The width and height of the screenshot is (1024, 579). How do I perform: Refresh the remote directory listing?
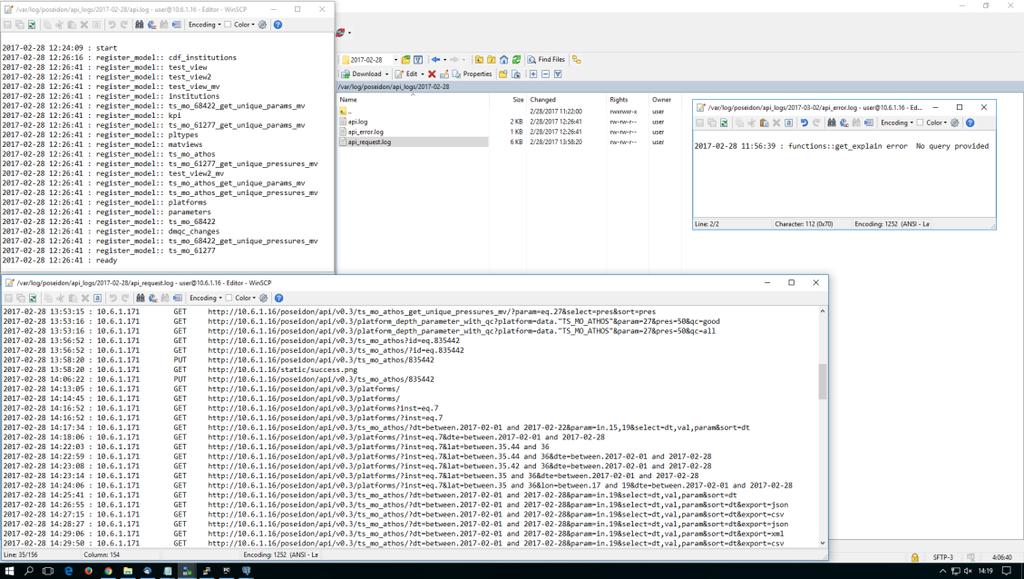pos(516,59)
